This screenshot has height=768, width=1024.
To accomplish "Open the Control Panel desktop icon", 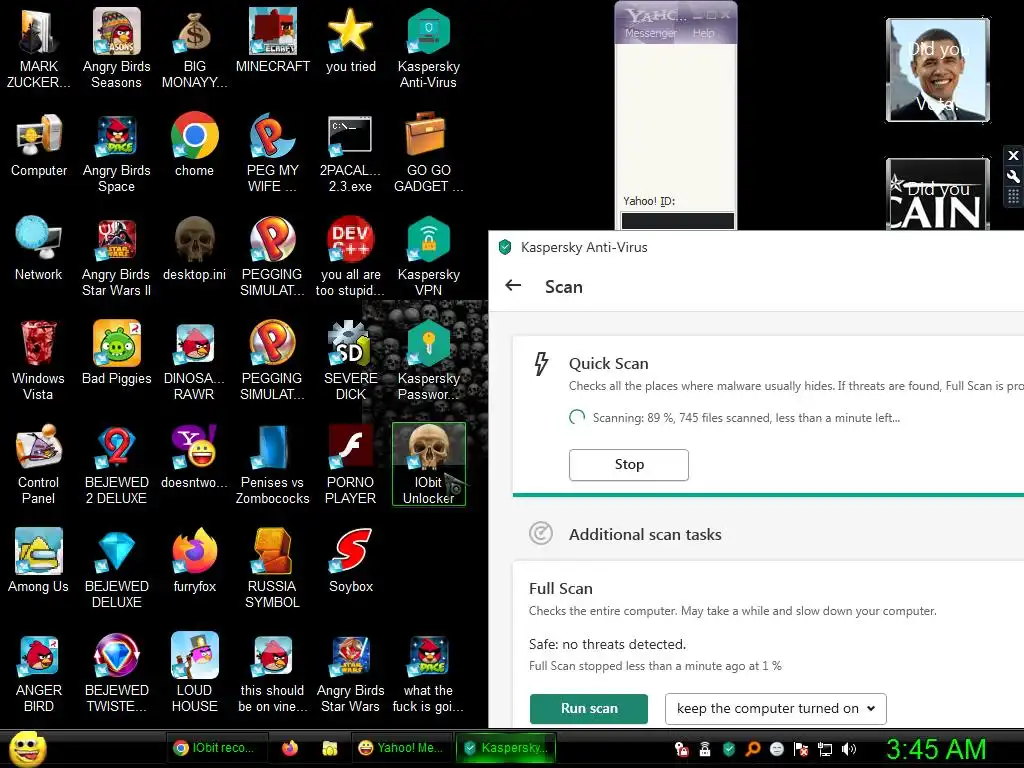I will click(x=38, y=464).
